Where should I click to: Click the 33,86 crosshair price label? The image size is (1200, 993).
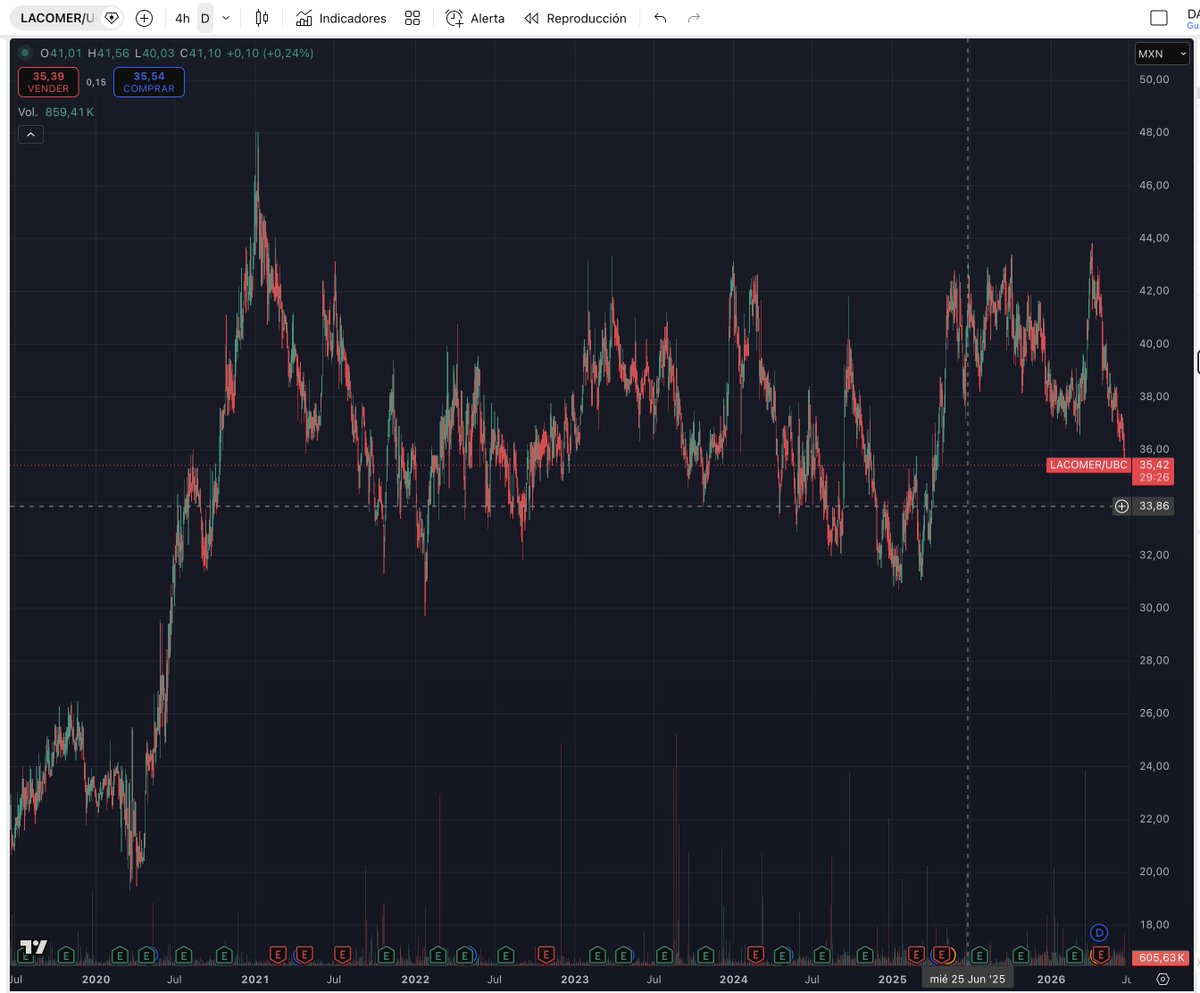pyautogui.click(x=1154, y=506)
